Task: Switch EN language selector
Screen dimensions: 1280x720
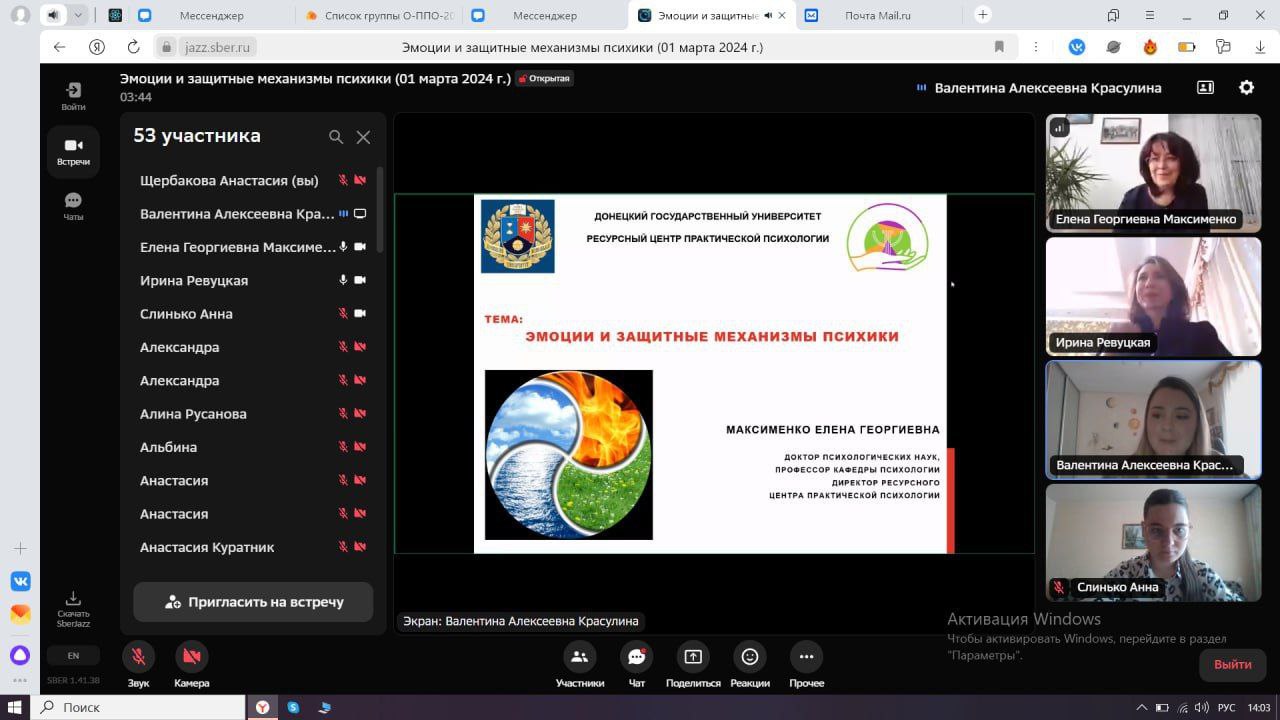Action: click(x=73, y=656)
